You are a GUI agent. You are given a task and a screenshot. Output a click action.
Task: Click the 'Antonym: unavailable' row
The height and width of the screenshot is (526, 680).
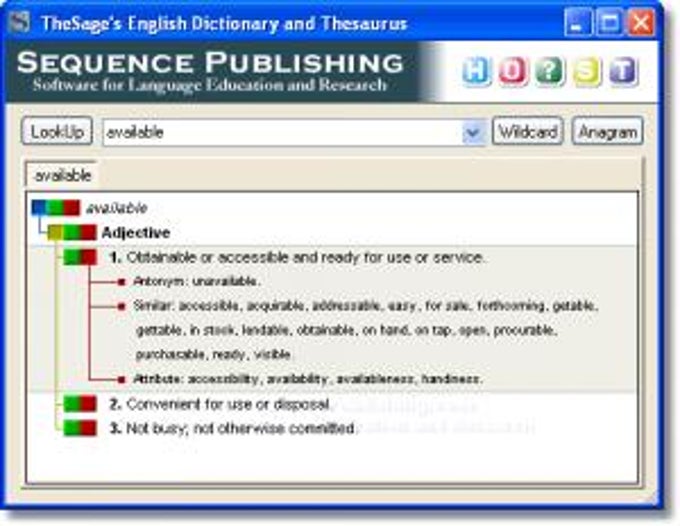tap(196, 281)
